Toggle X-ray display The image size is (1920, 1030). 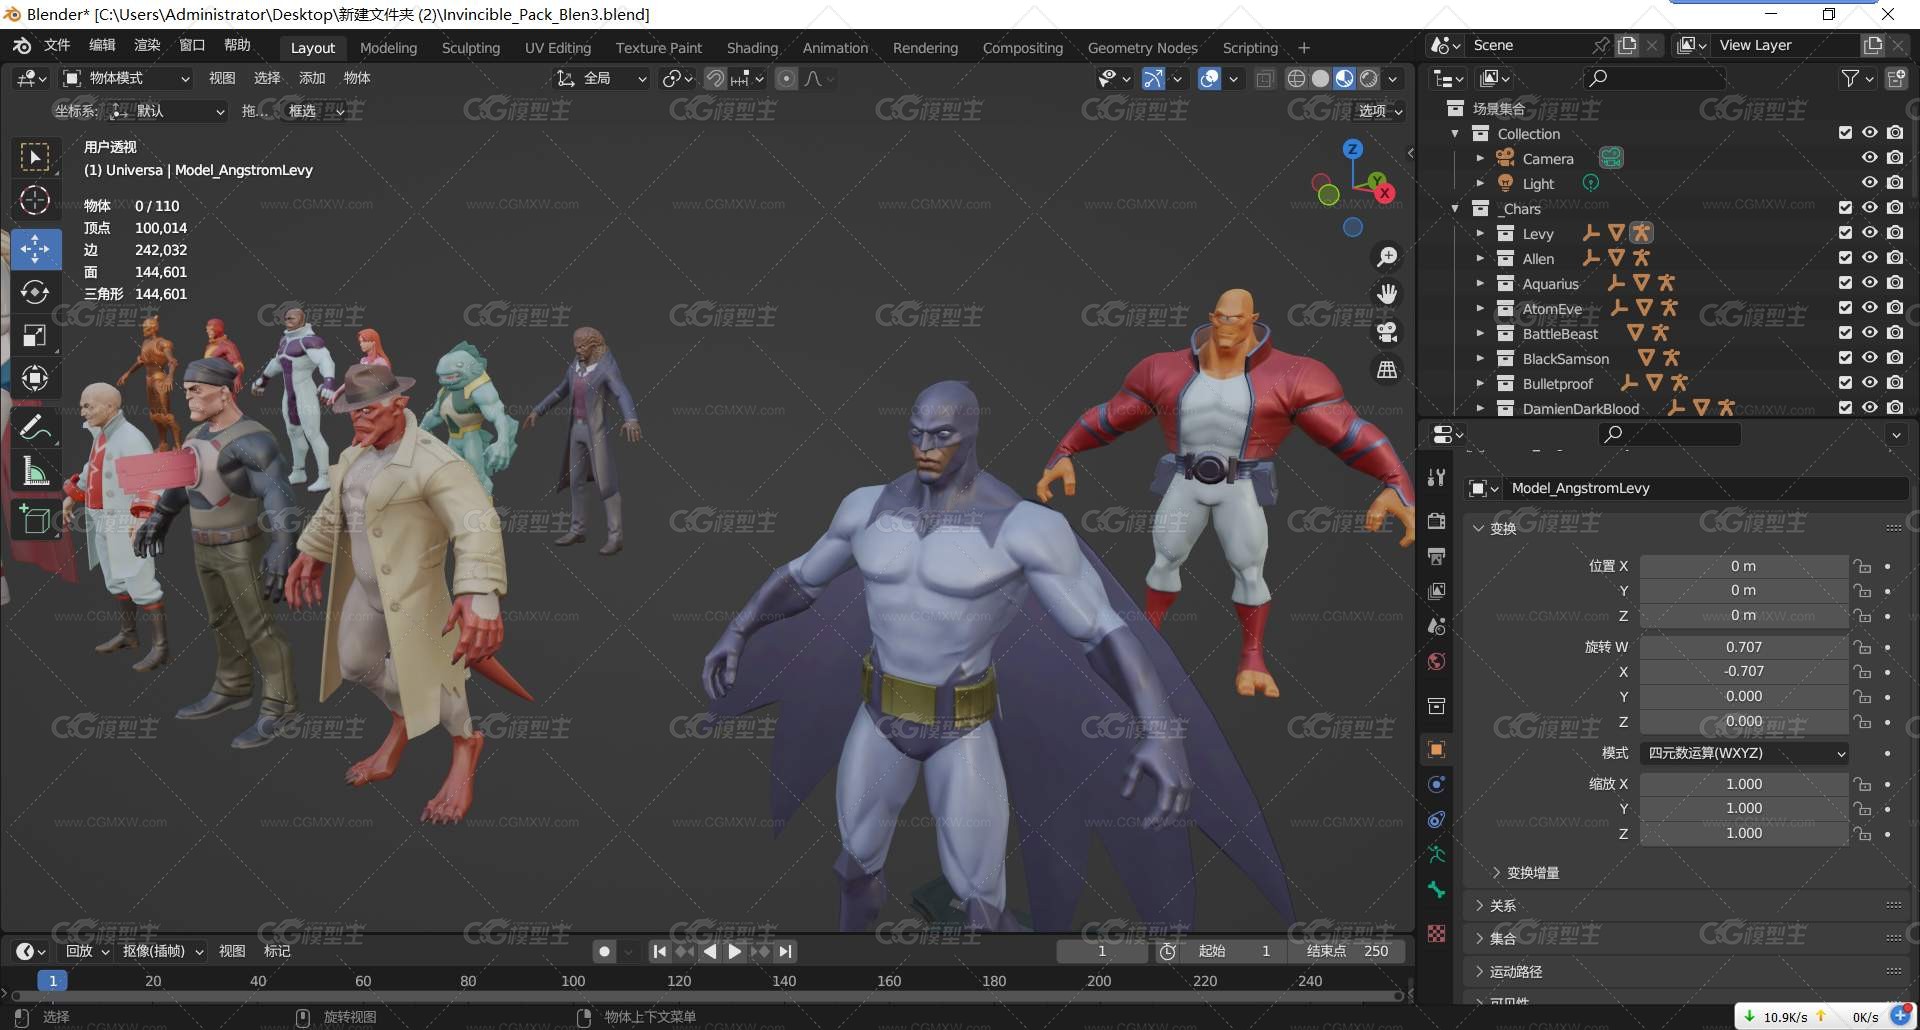tap(1265, 78)
